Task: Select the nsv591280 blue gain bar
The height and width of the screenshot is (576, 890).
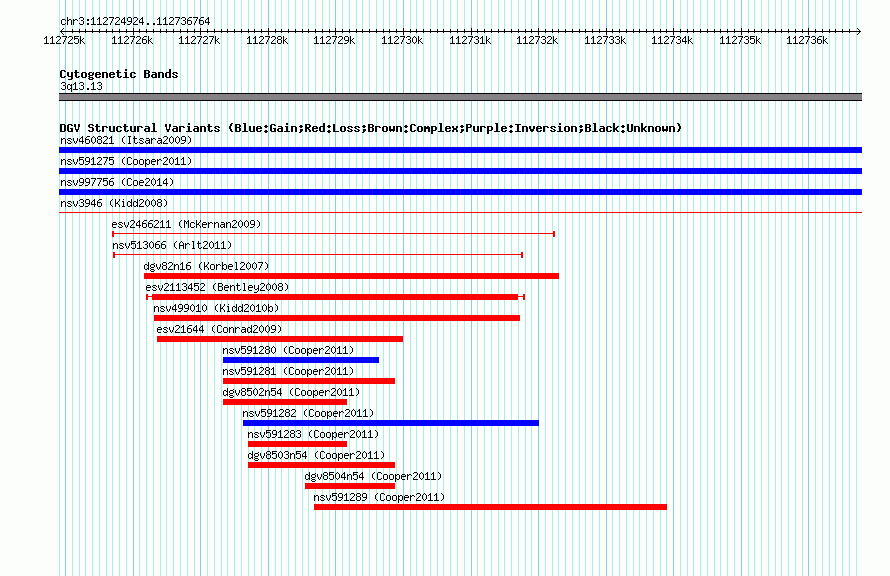Action: click(301, 360)
